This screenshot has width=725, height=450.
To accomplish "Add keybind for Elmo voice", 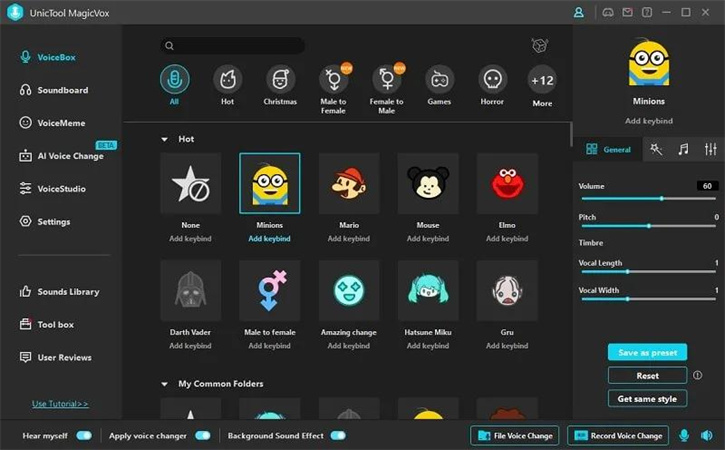I will click(507, 239).
